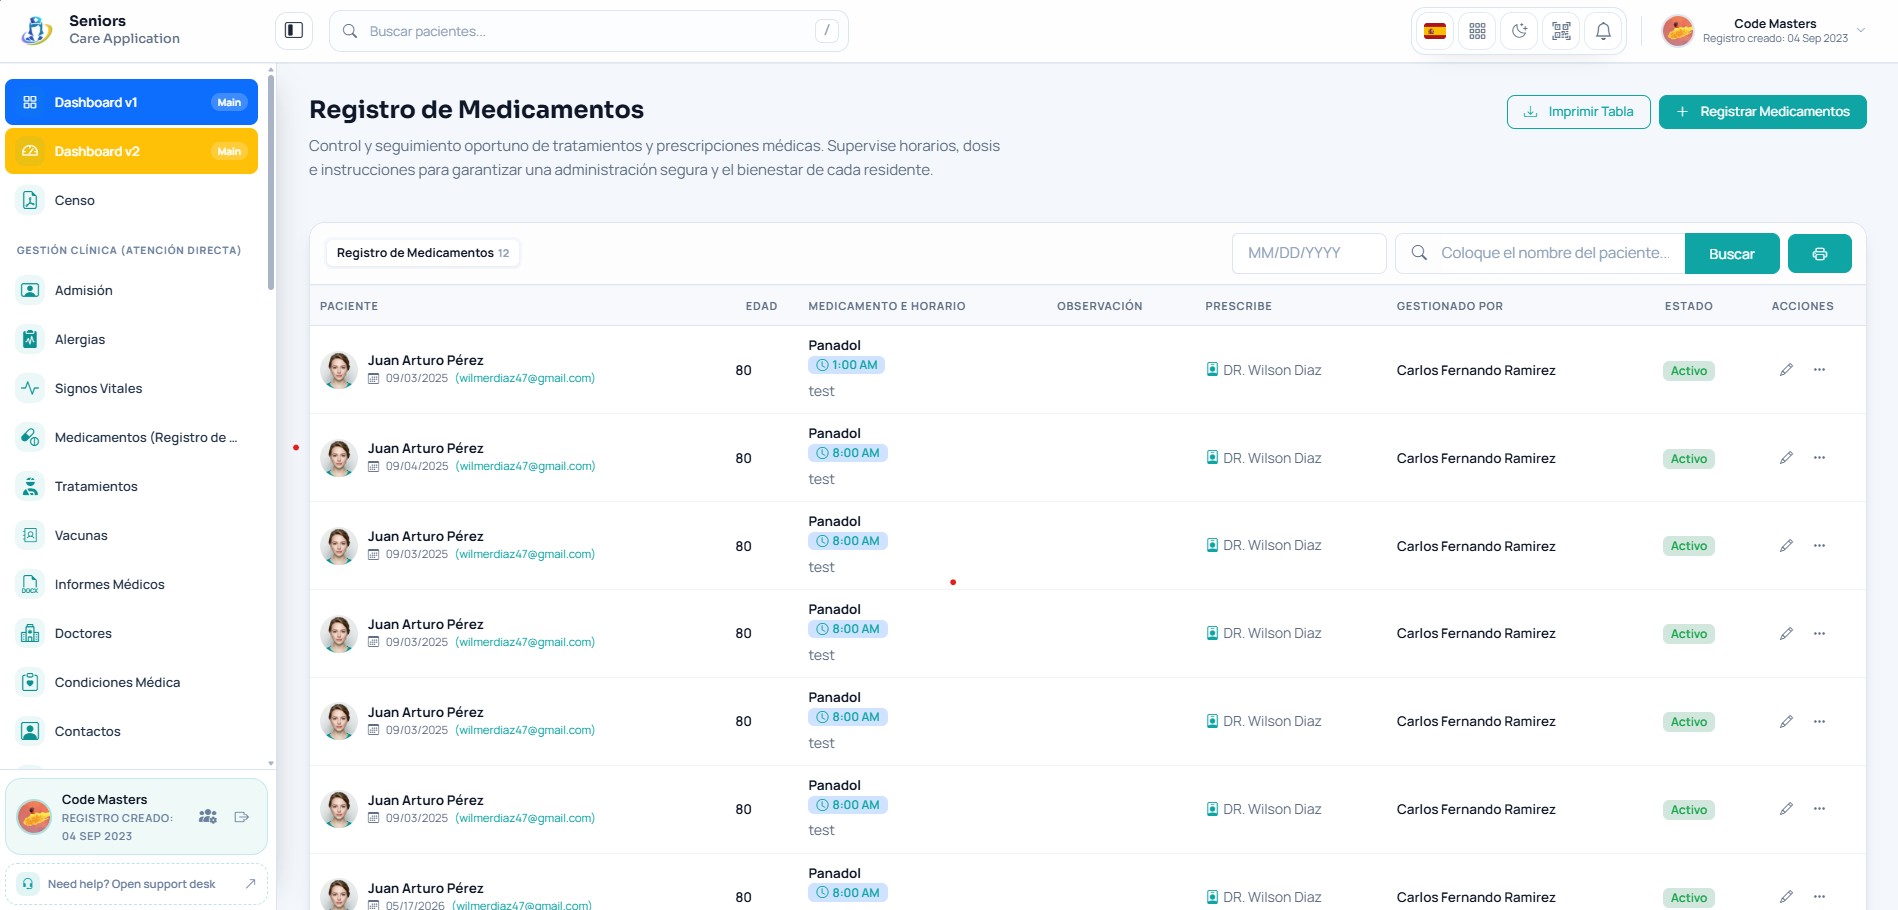The height and width of the screenshot is (910, 1898).
Task: Open Dashboard v1 menu item
Action: (131, 102)
